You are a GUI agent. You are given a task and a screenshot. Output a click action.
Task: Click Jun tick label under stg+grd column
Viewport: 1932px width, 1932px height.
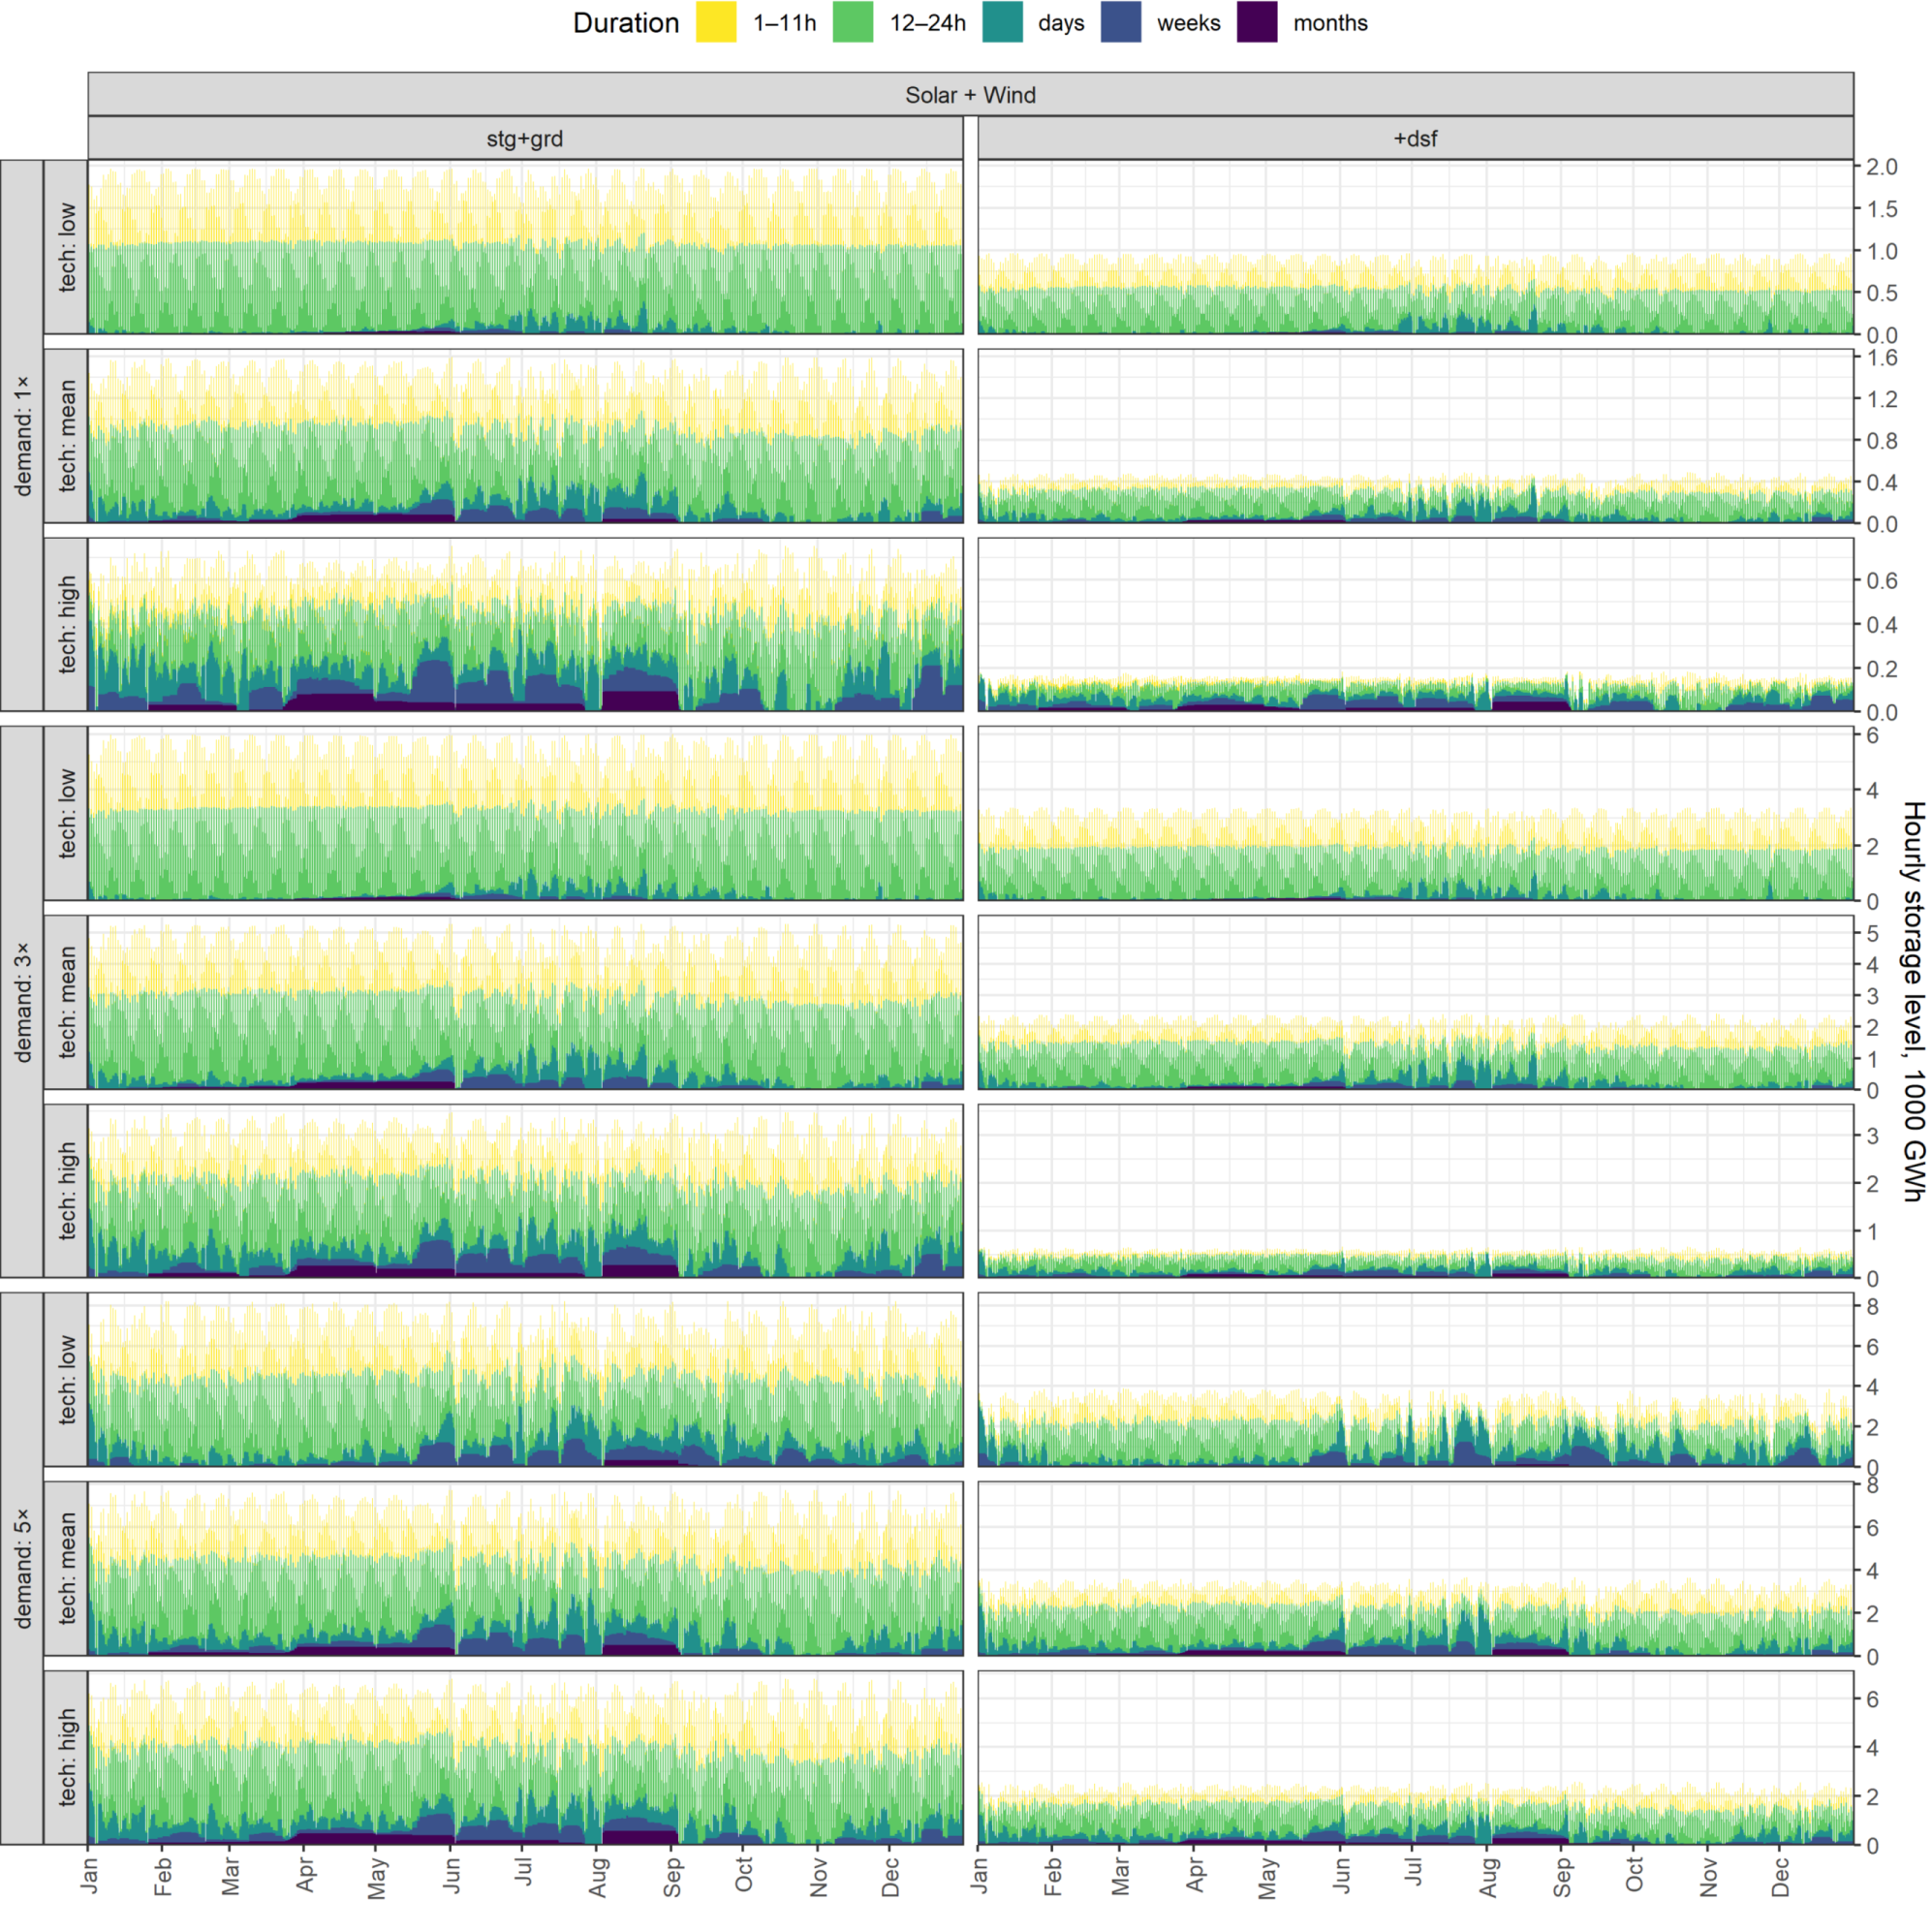pos(452,1875)
